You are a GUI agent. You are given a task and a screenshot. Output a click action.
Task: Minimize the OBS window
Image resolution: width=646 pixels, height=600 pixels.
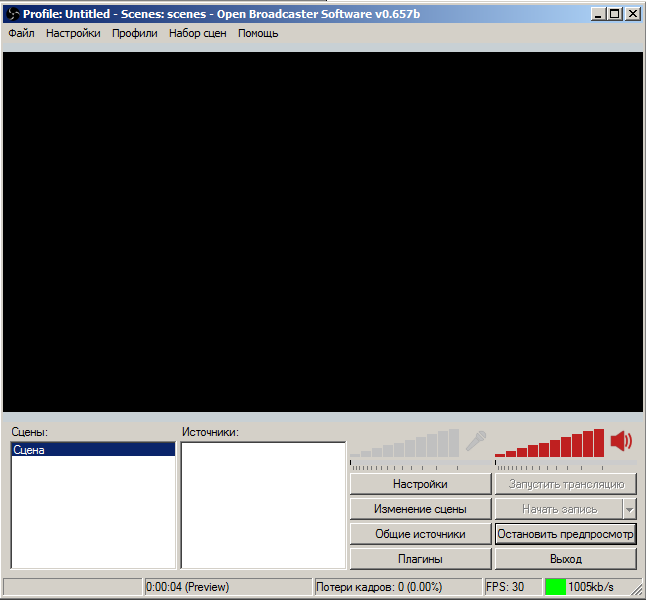(x=598, y=14)
